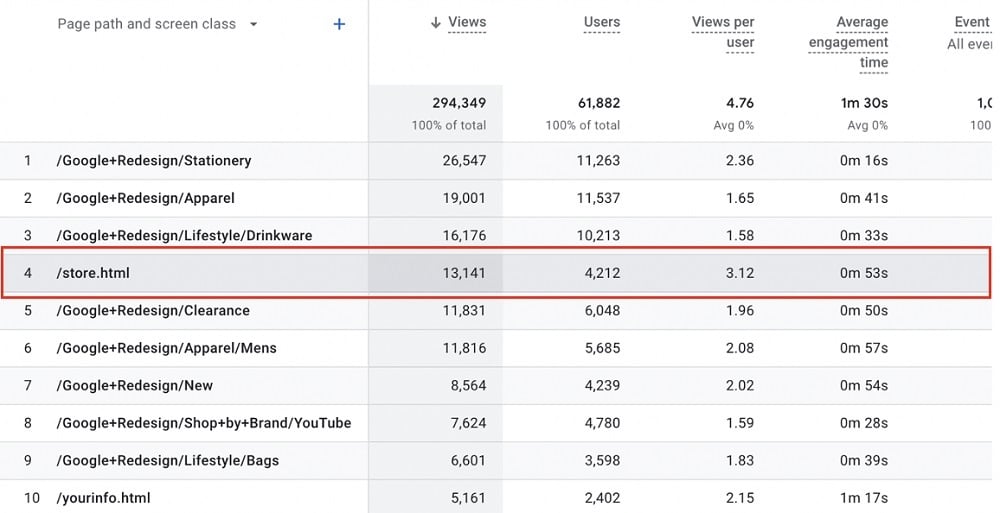
Task: Sort by the Views column header
Action: 467,22
